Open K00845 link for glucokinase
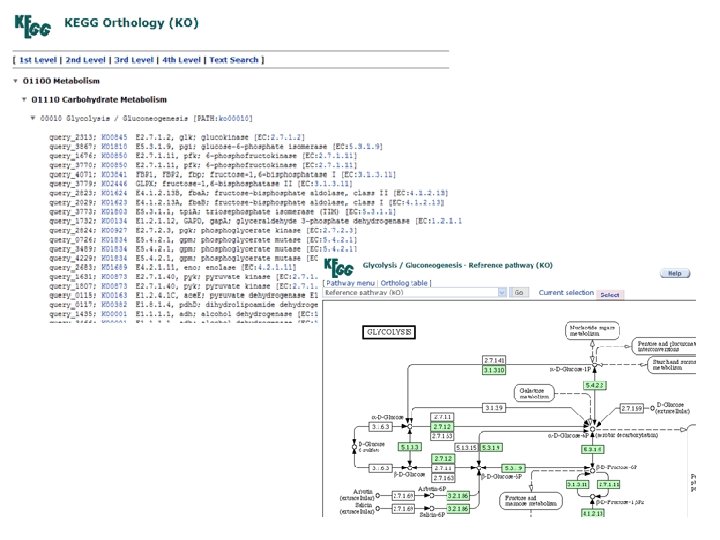Viewport: 720px width, 540px height. point(114,137)
